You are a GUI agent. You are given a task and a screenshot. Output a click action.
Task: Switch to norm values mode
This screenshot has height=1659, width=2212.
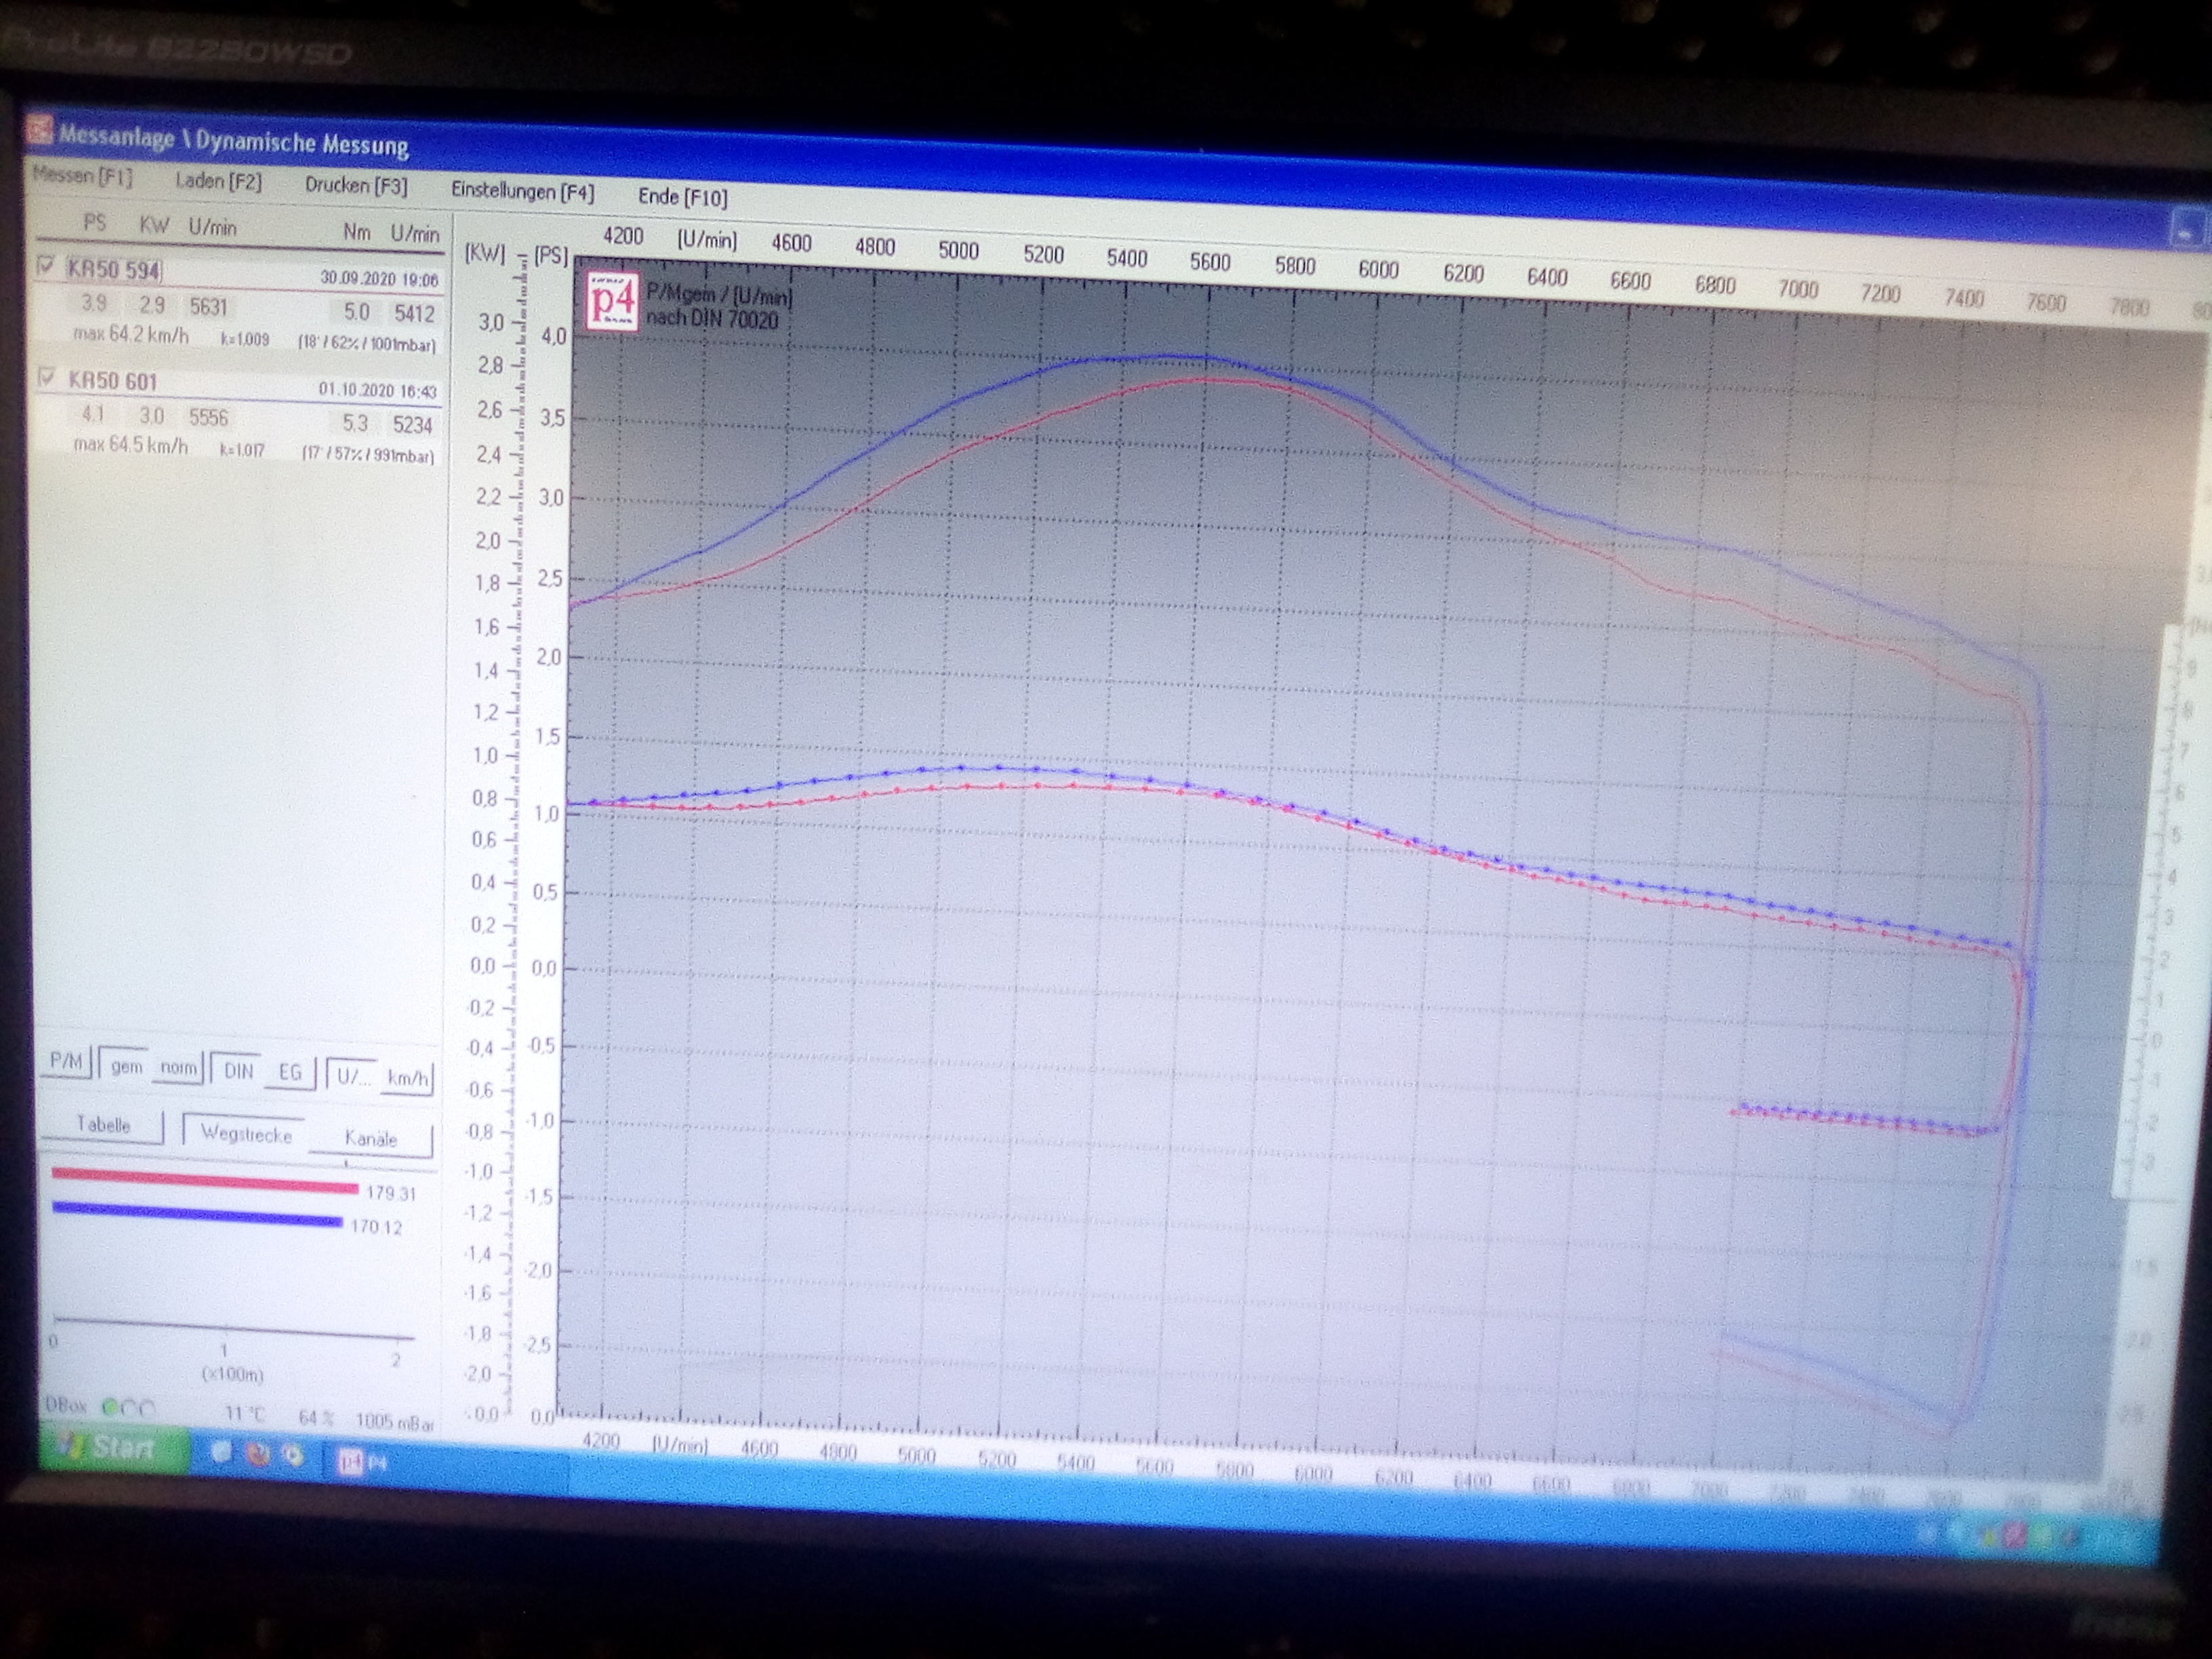pyautogui.click(x=178, y=1068)
